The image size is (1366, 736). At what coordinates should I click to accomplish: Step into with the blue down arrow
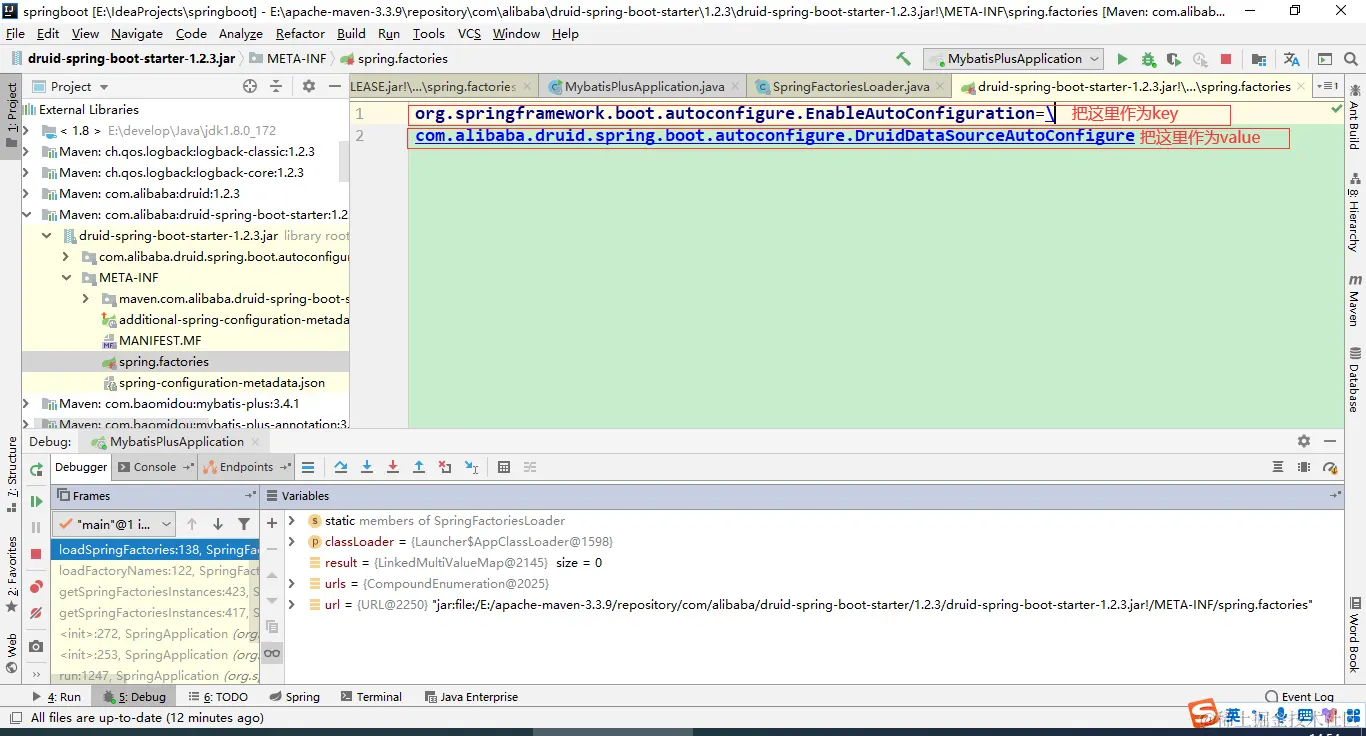click(367, 467)
